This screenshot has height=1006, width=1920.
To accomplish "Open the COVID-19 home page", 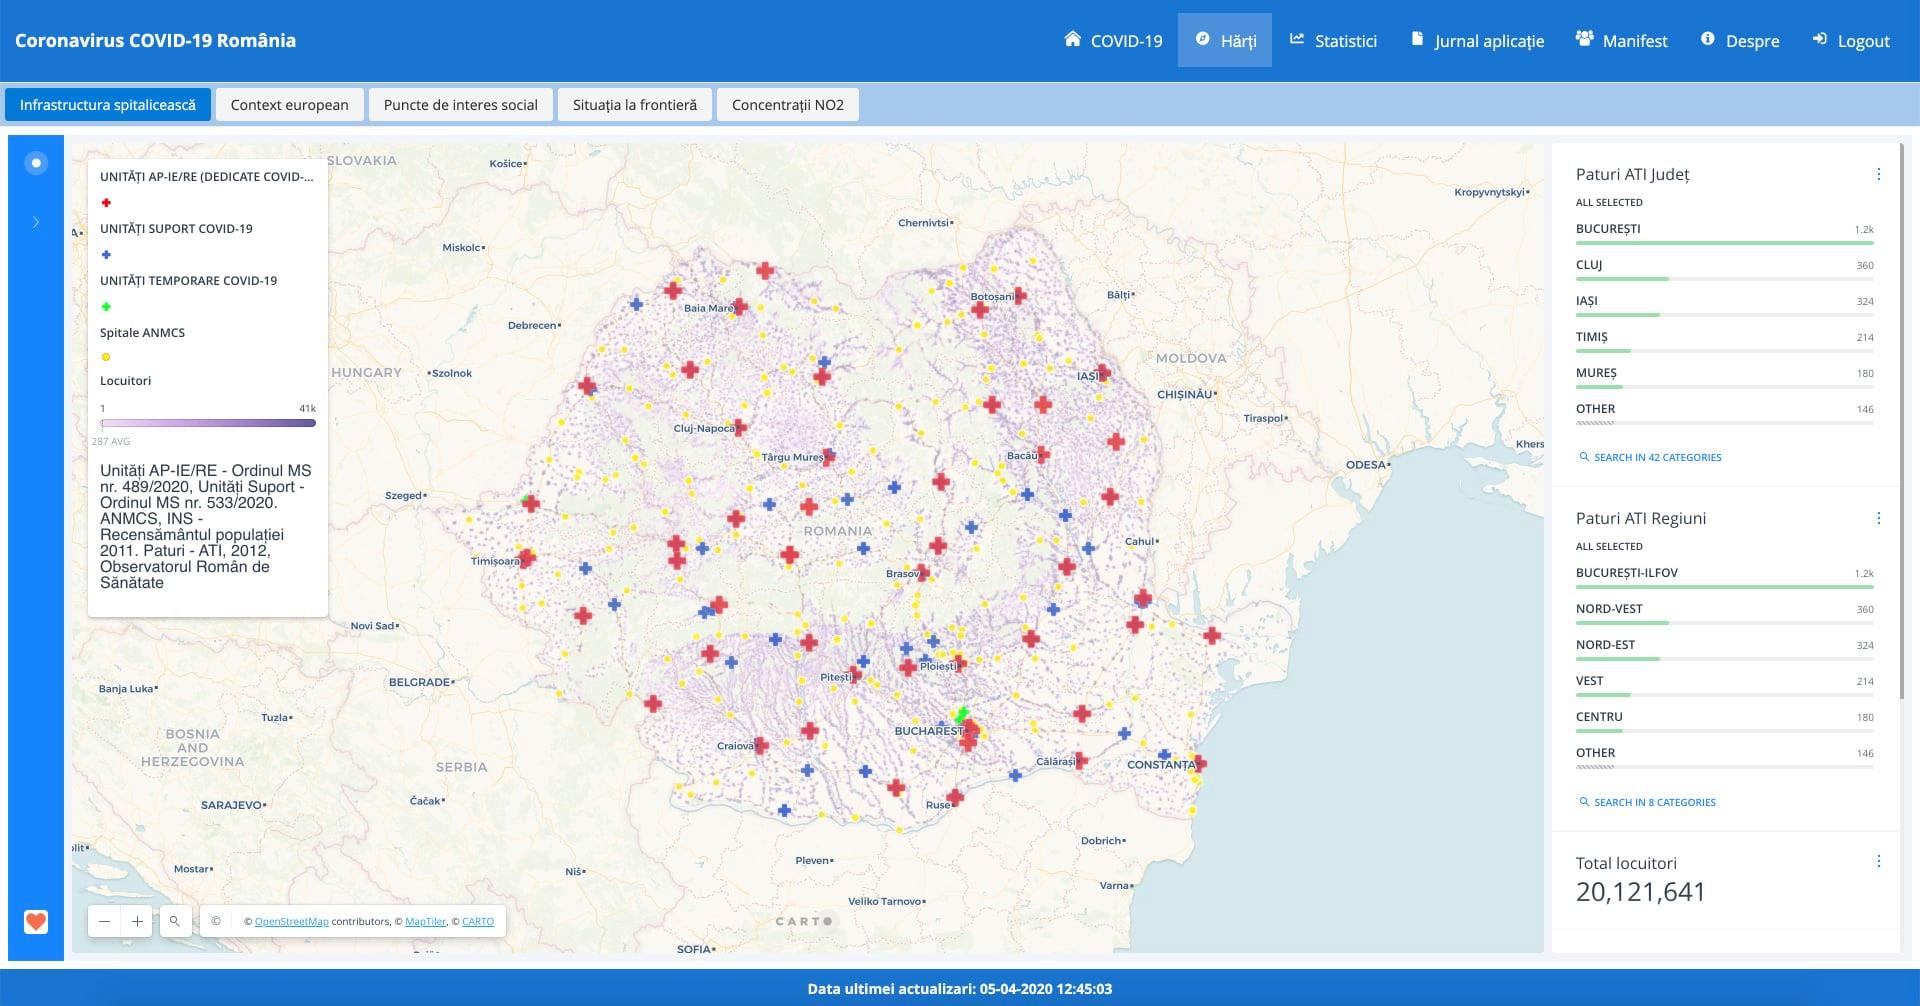I will pos(1113,40).
